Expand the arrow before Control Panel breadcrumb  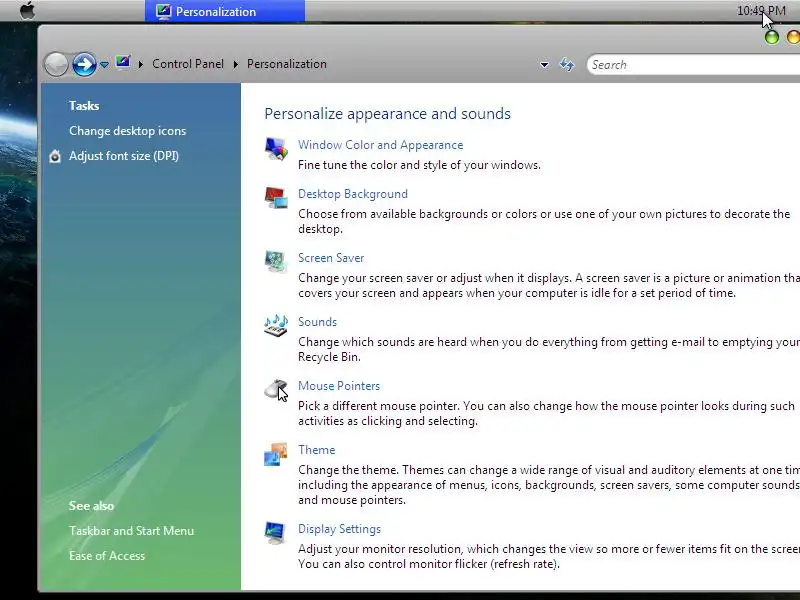point(141,64)
